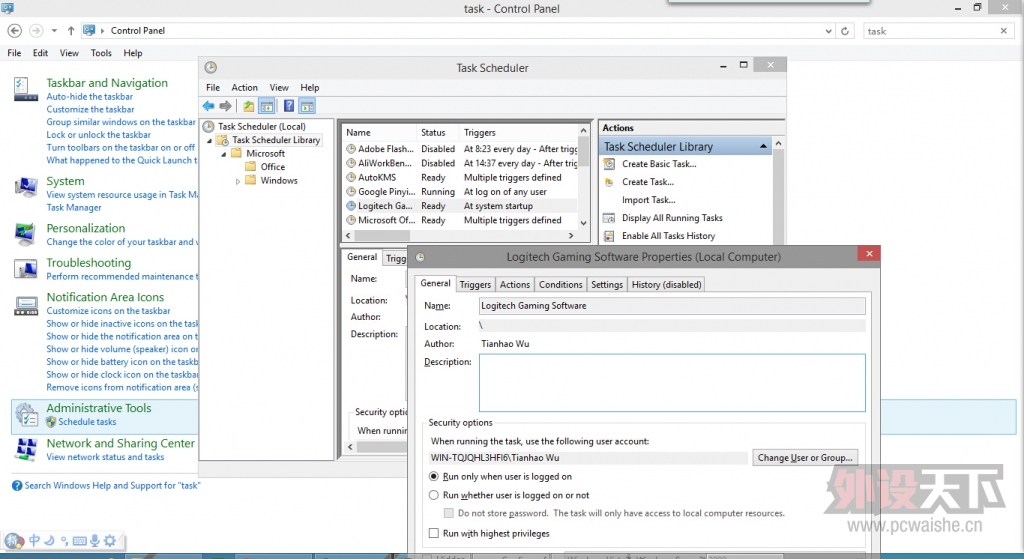Click the Create Basic Task icon in Actions
Viewport: 1024px width, 559px height.
[x=609, y=164]
